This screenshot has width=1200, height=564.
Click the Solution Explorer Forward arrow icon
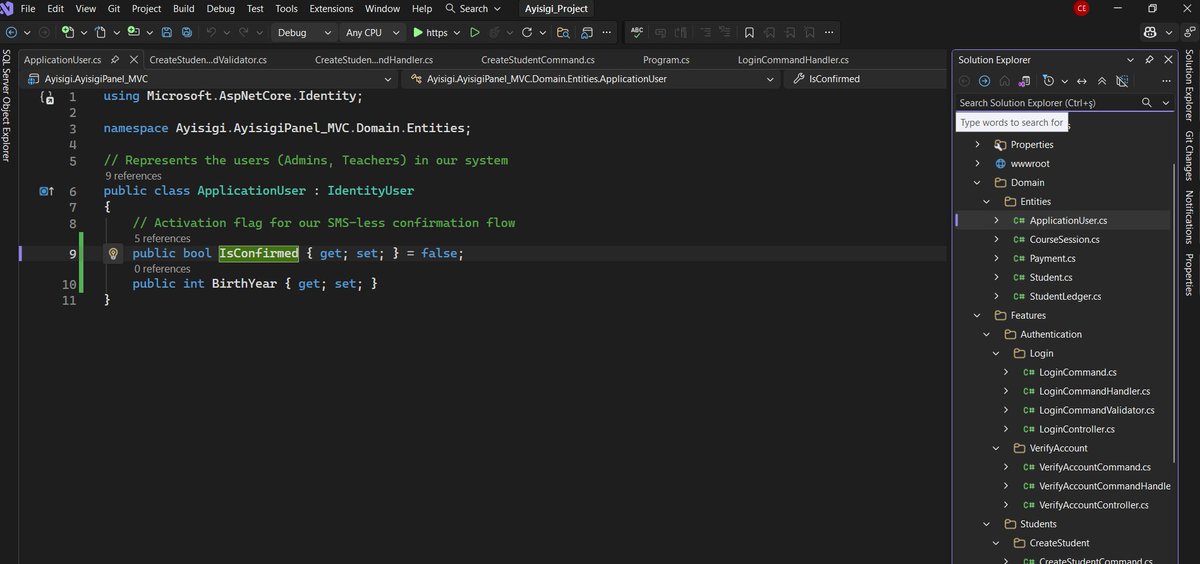pos(984,81)
